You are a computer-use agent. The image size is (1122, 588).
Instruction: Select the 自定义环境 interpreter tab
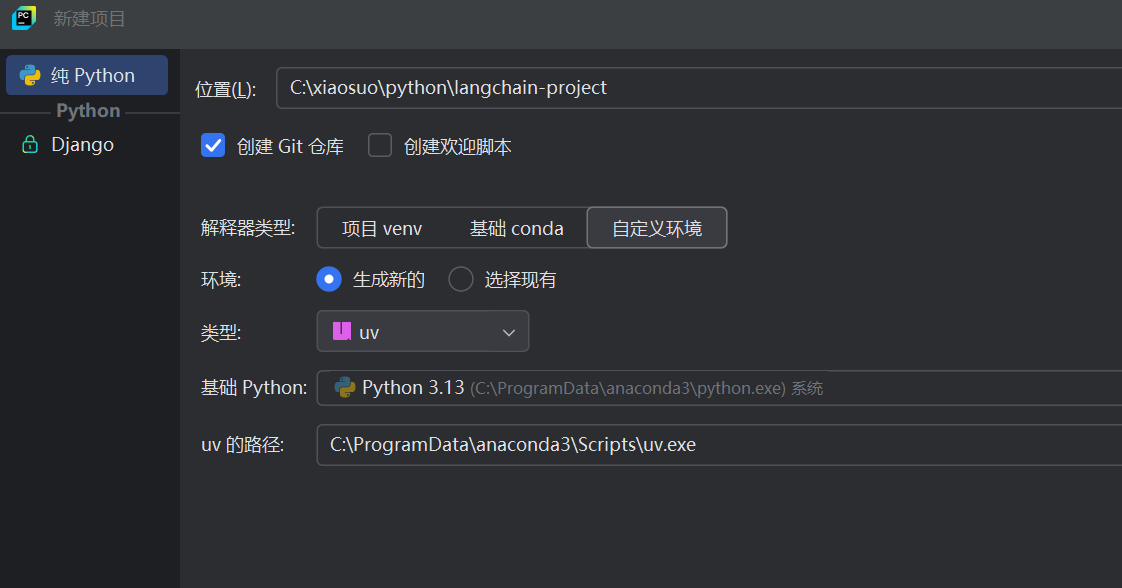pos(657,229)
